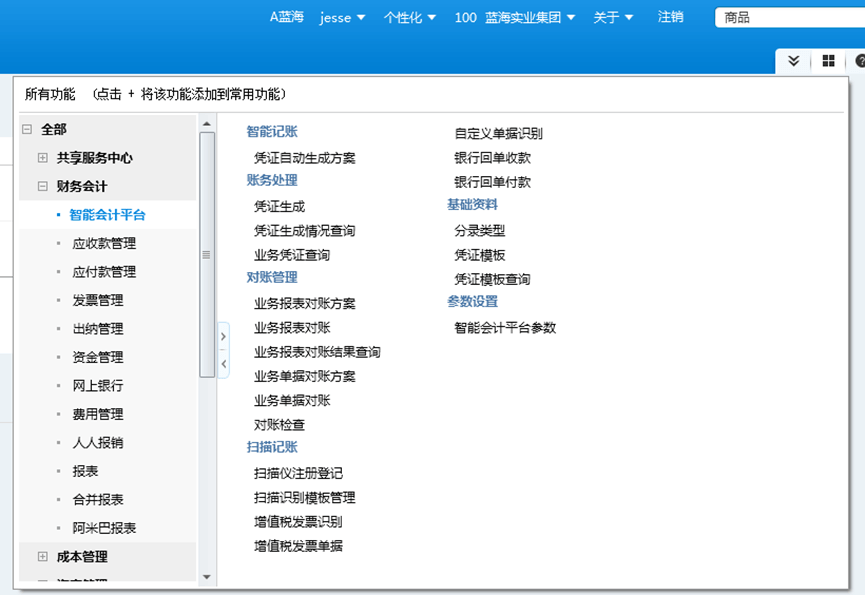Open 智能会计平台参数 function
Image resolution: width=865 pixels, height=595 pixels.
[x=505, y=328]
